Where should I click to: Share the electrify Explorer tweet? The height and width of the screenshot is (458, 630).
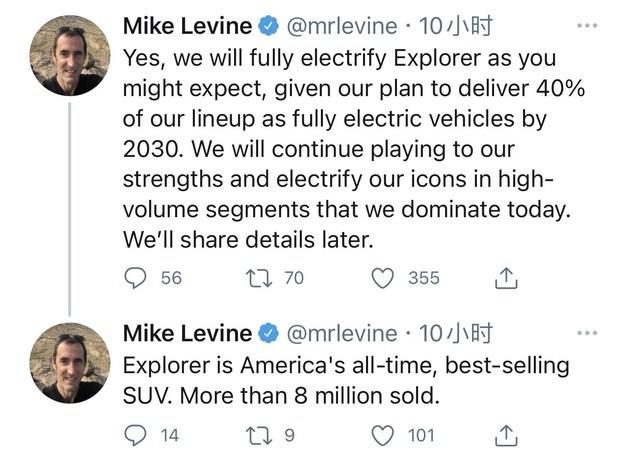507,278
